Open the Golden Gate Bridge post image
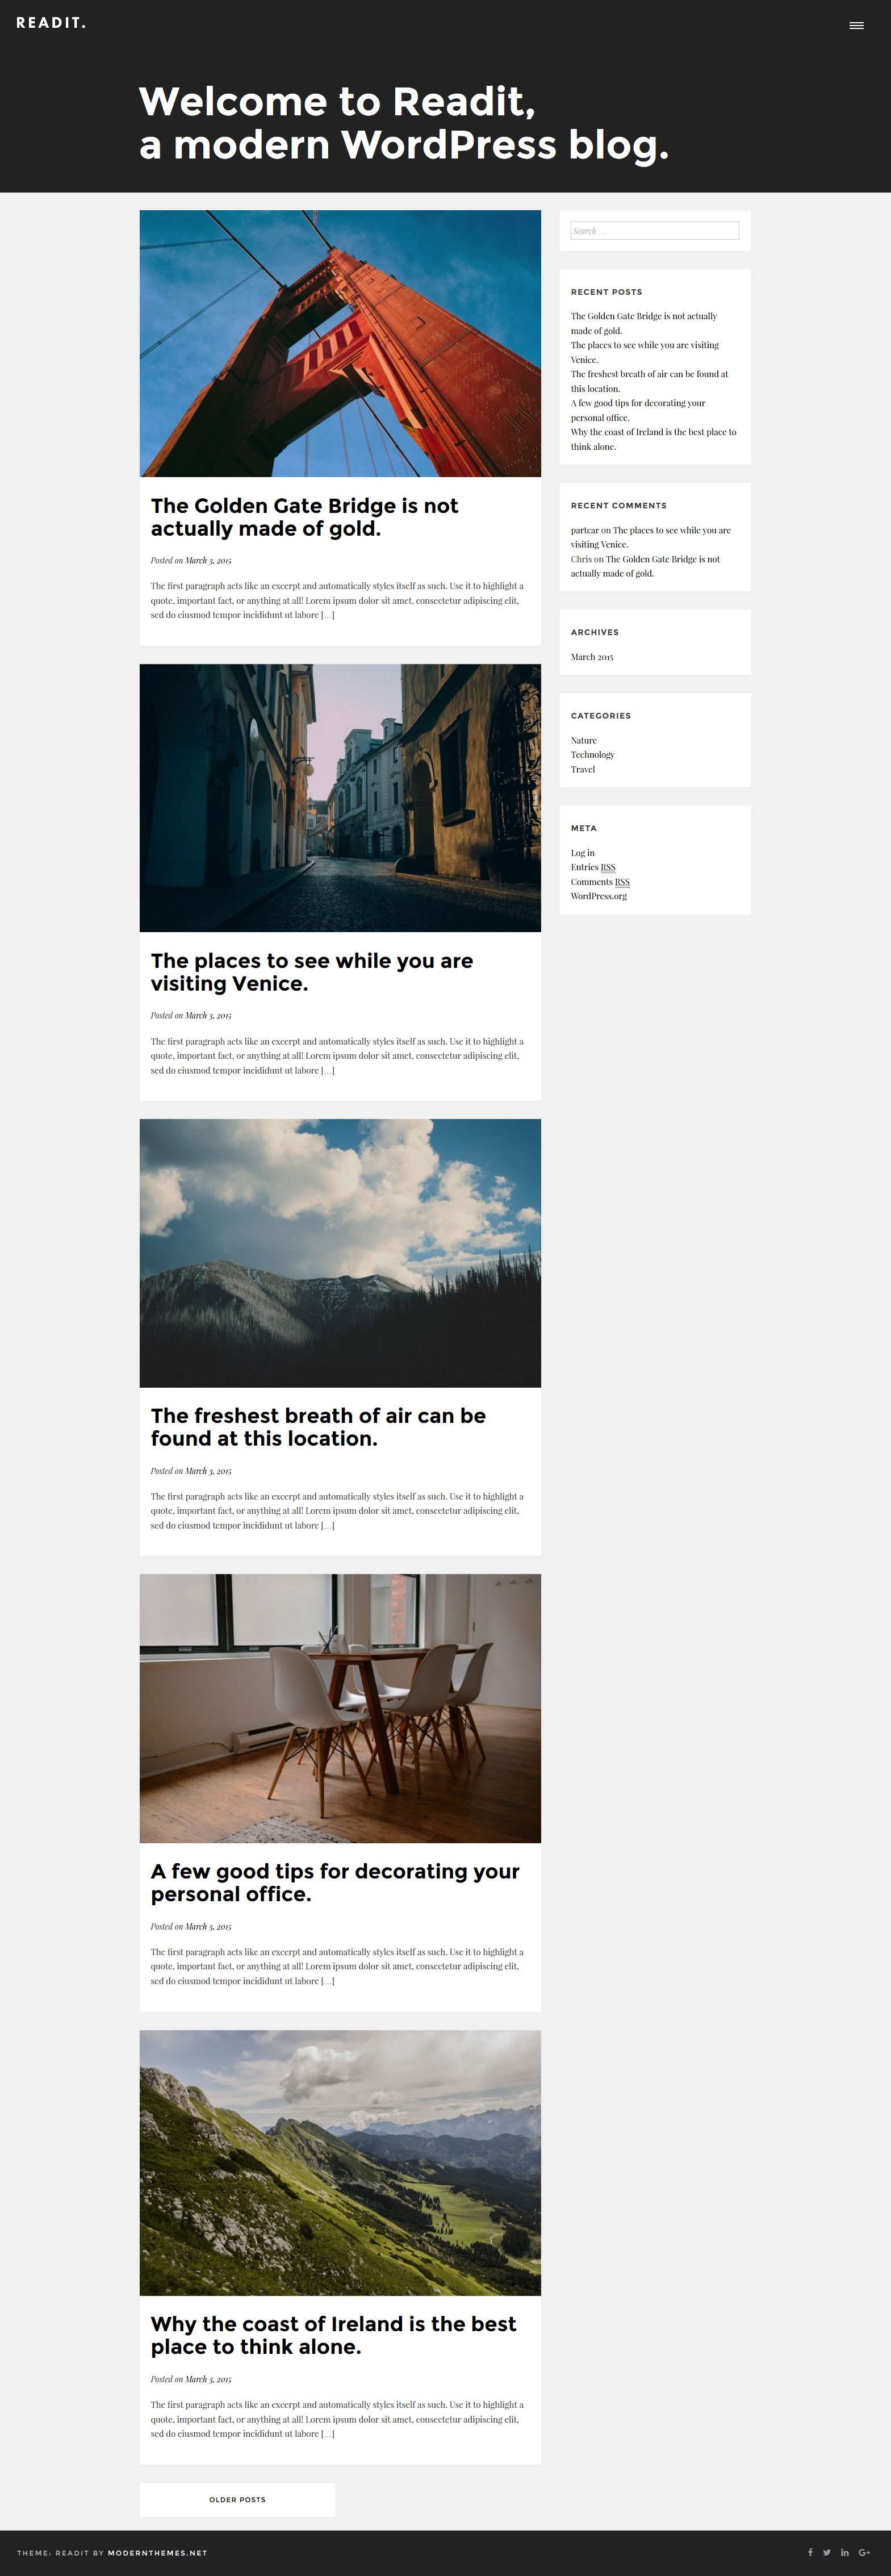891x2576 pixels. [340, 343]
